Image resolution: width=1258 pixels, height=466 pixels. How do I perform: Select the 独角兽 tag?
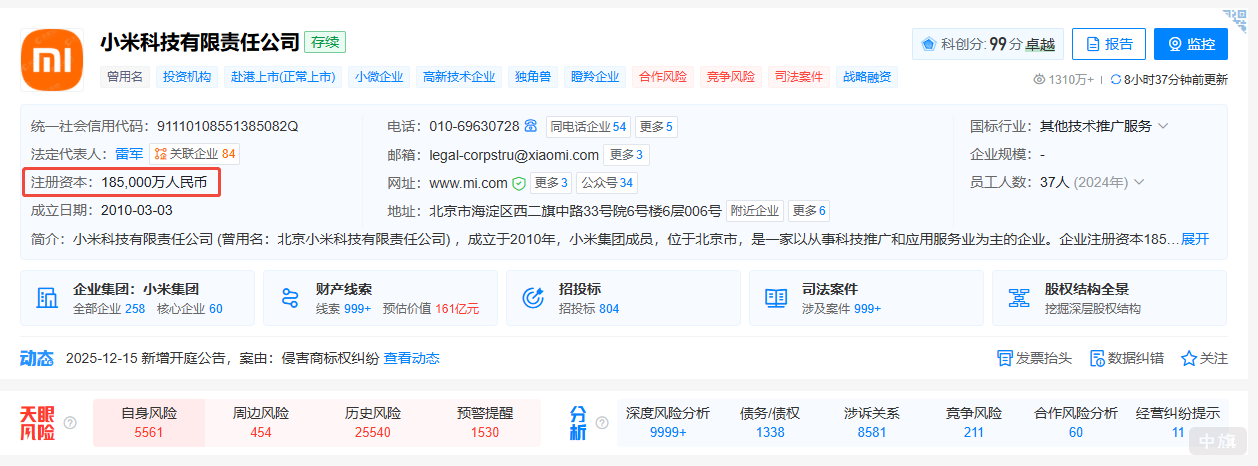pyautogui.click(x=533, y=76)
